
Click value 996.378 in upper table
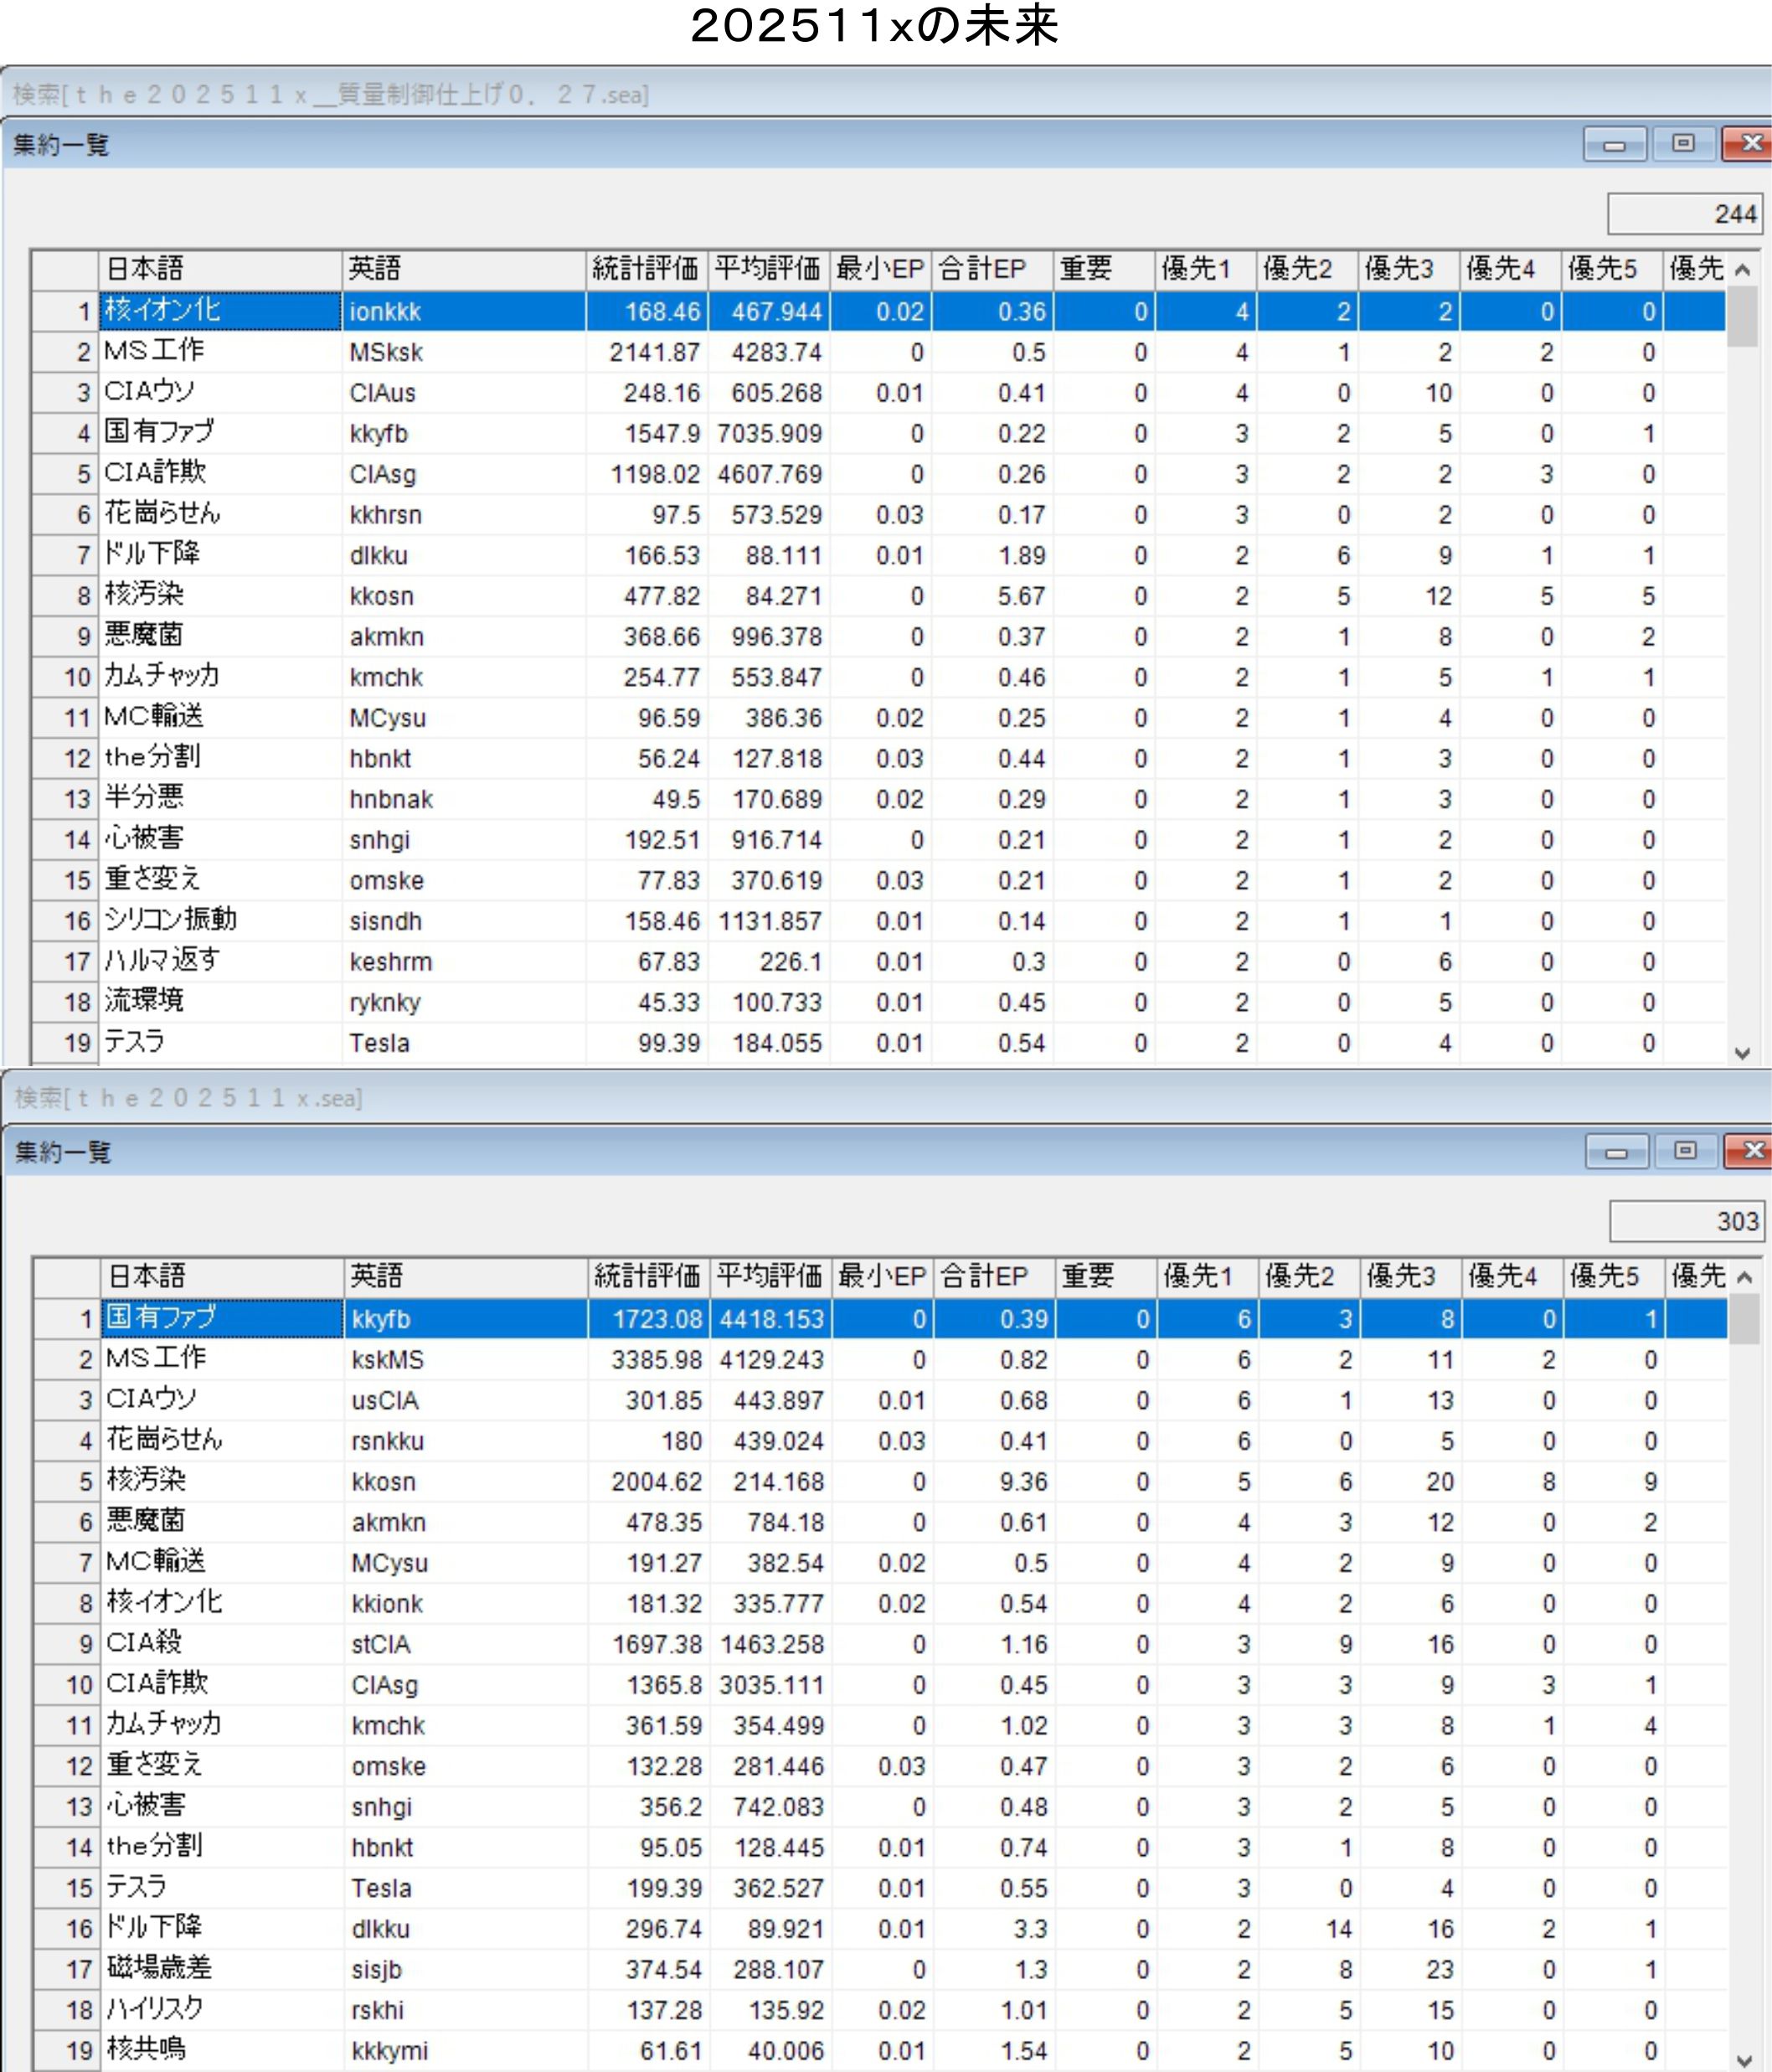pyautogui.click(x=769, y=637)
